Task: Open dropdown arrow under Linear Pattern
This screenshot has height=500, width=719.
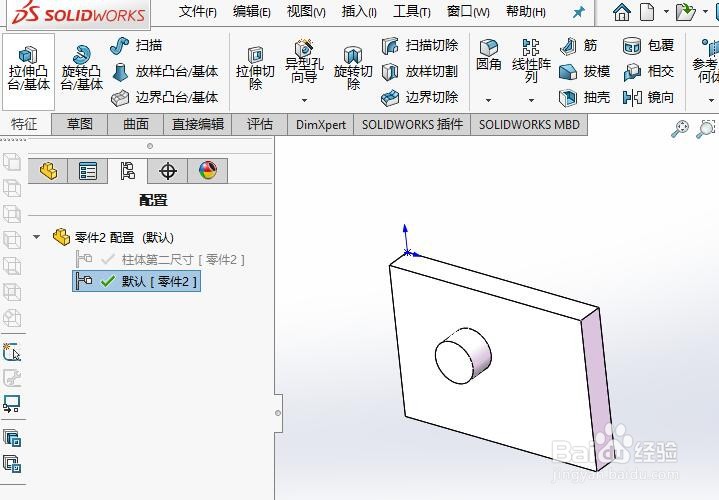Action: 531,100
